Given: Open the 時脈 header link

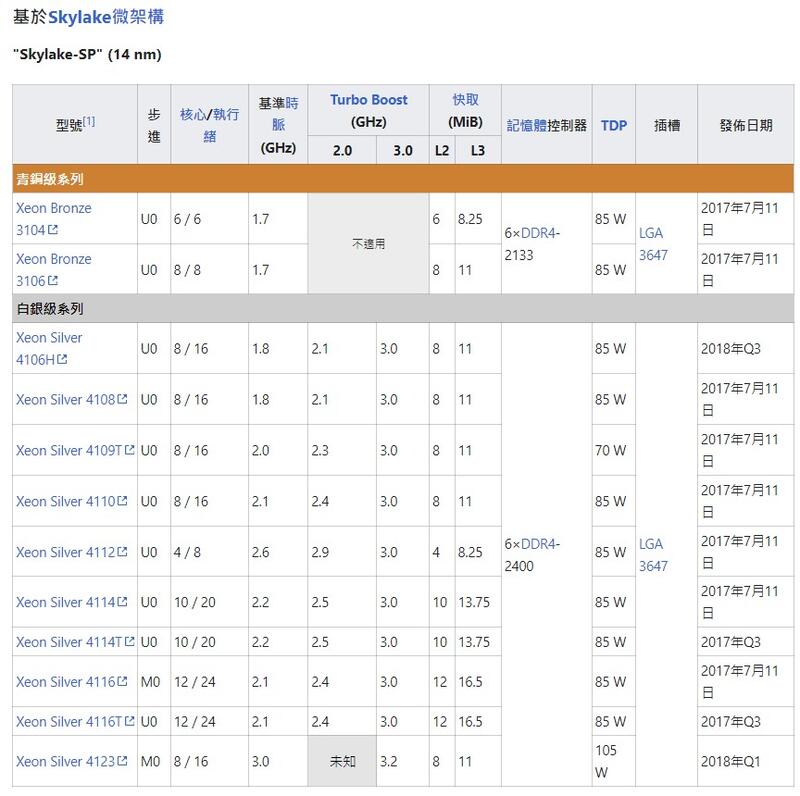Looking at the screenshot, I should point(285,114).
